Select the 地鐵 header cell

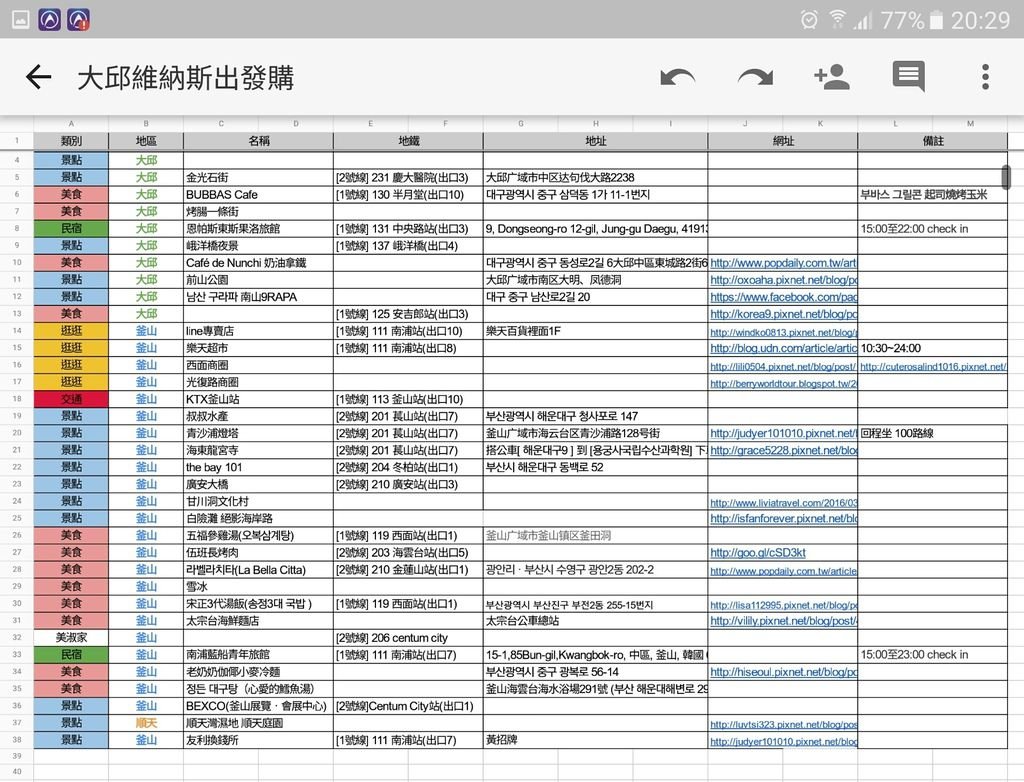click(408, 140)
